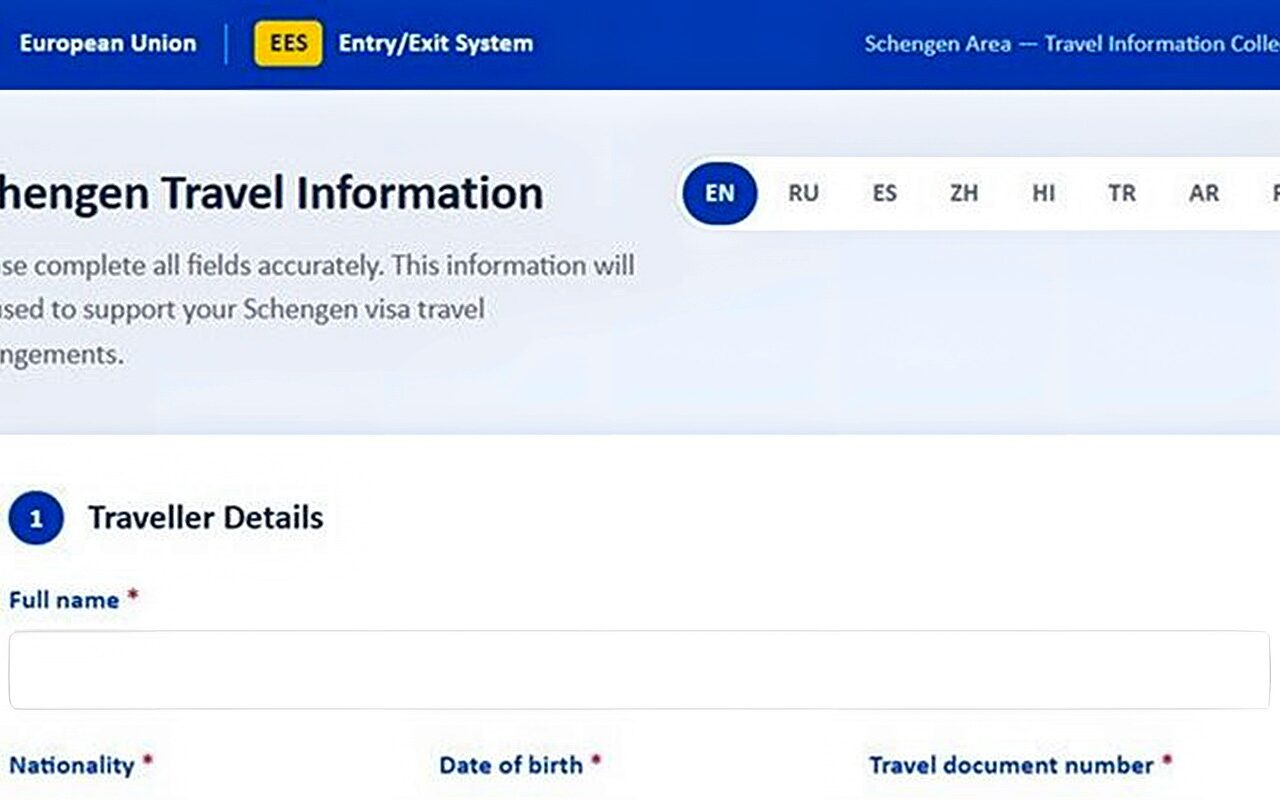Click the step 1 circle icon
The width and height of the screenshot is (1280, 800).
[36, 518]
